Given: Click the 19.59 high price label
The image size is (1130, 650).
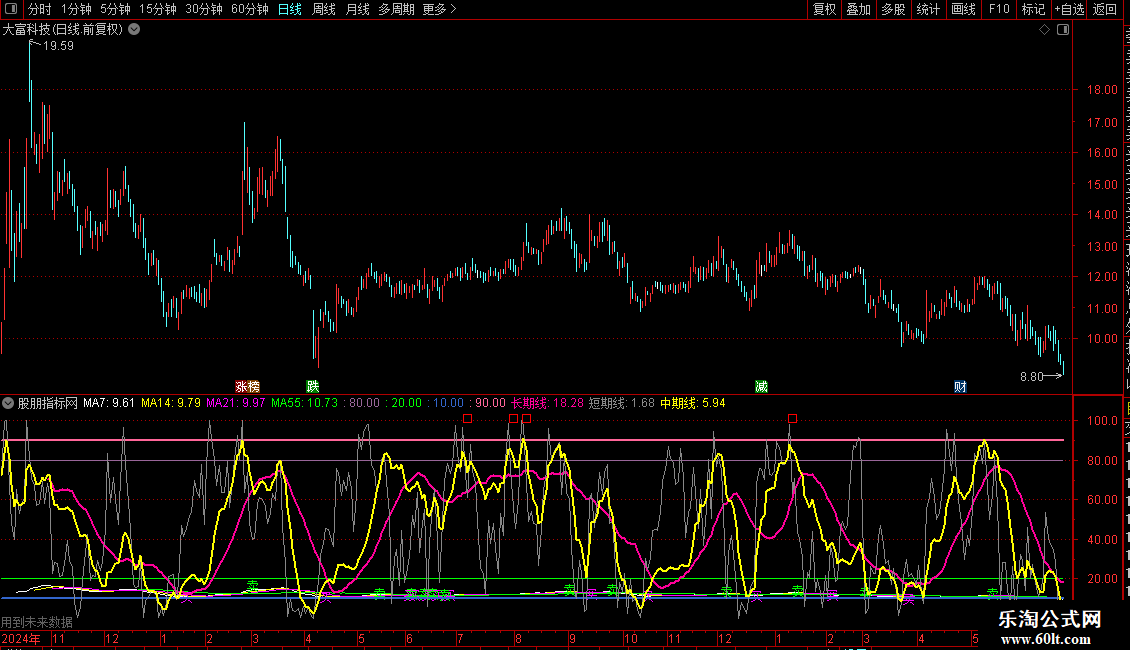Looking at the screenshot, I should coord(58,46).
